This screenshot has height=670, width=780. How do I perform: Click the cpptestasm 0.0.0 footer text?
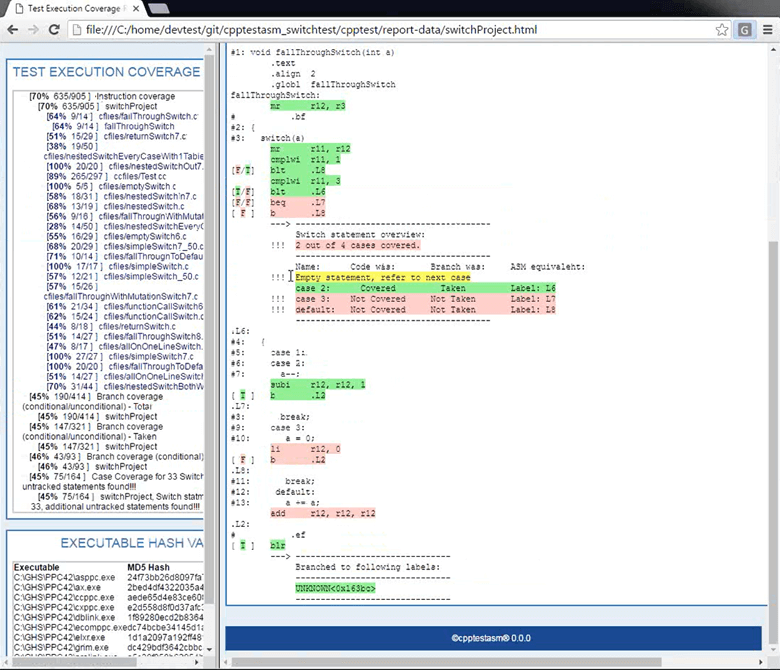click(x=491, y=638)
